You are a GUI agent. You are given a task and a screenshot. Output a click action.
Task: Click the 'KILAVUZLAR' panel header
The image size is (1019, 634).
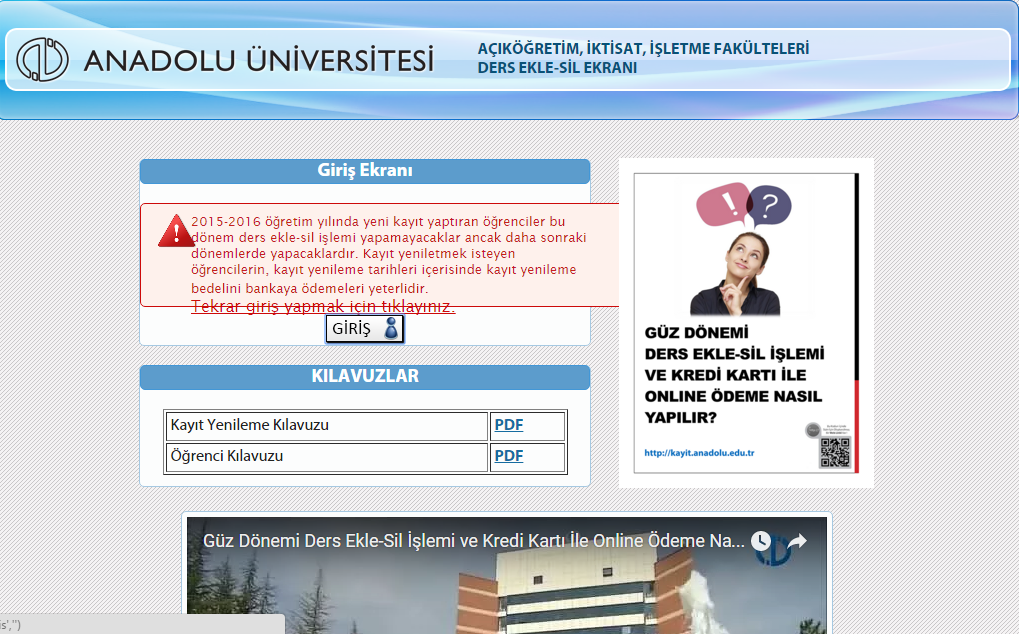[365, 377]
